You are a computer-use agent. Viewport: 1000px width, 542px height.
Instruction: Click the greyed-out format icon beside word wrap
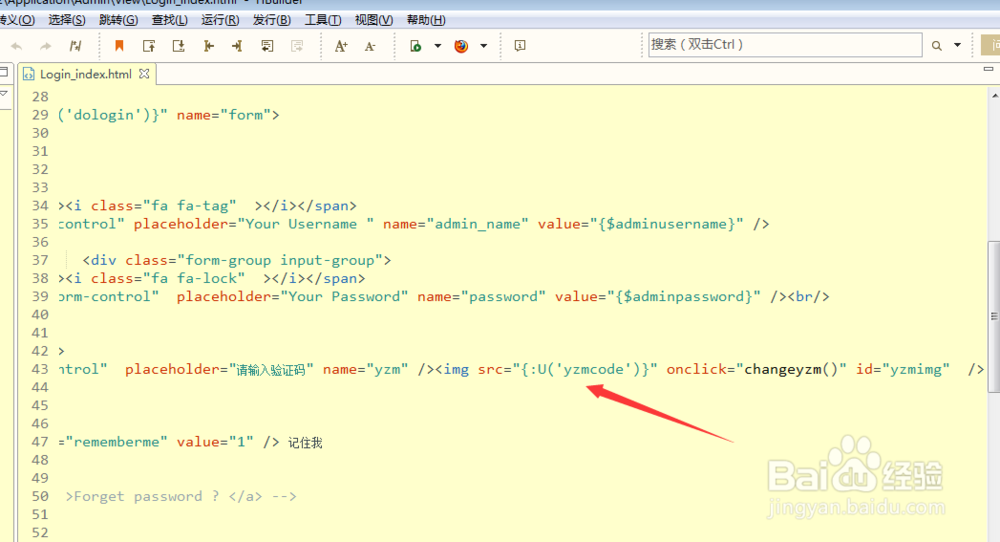point(297,46)
